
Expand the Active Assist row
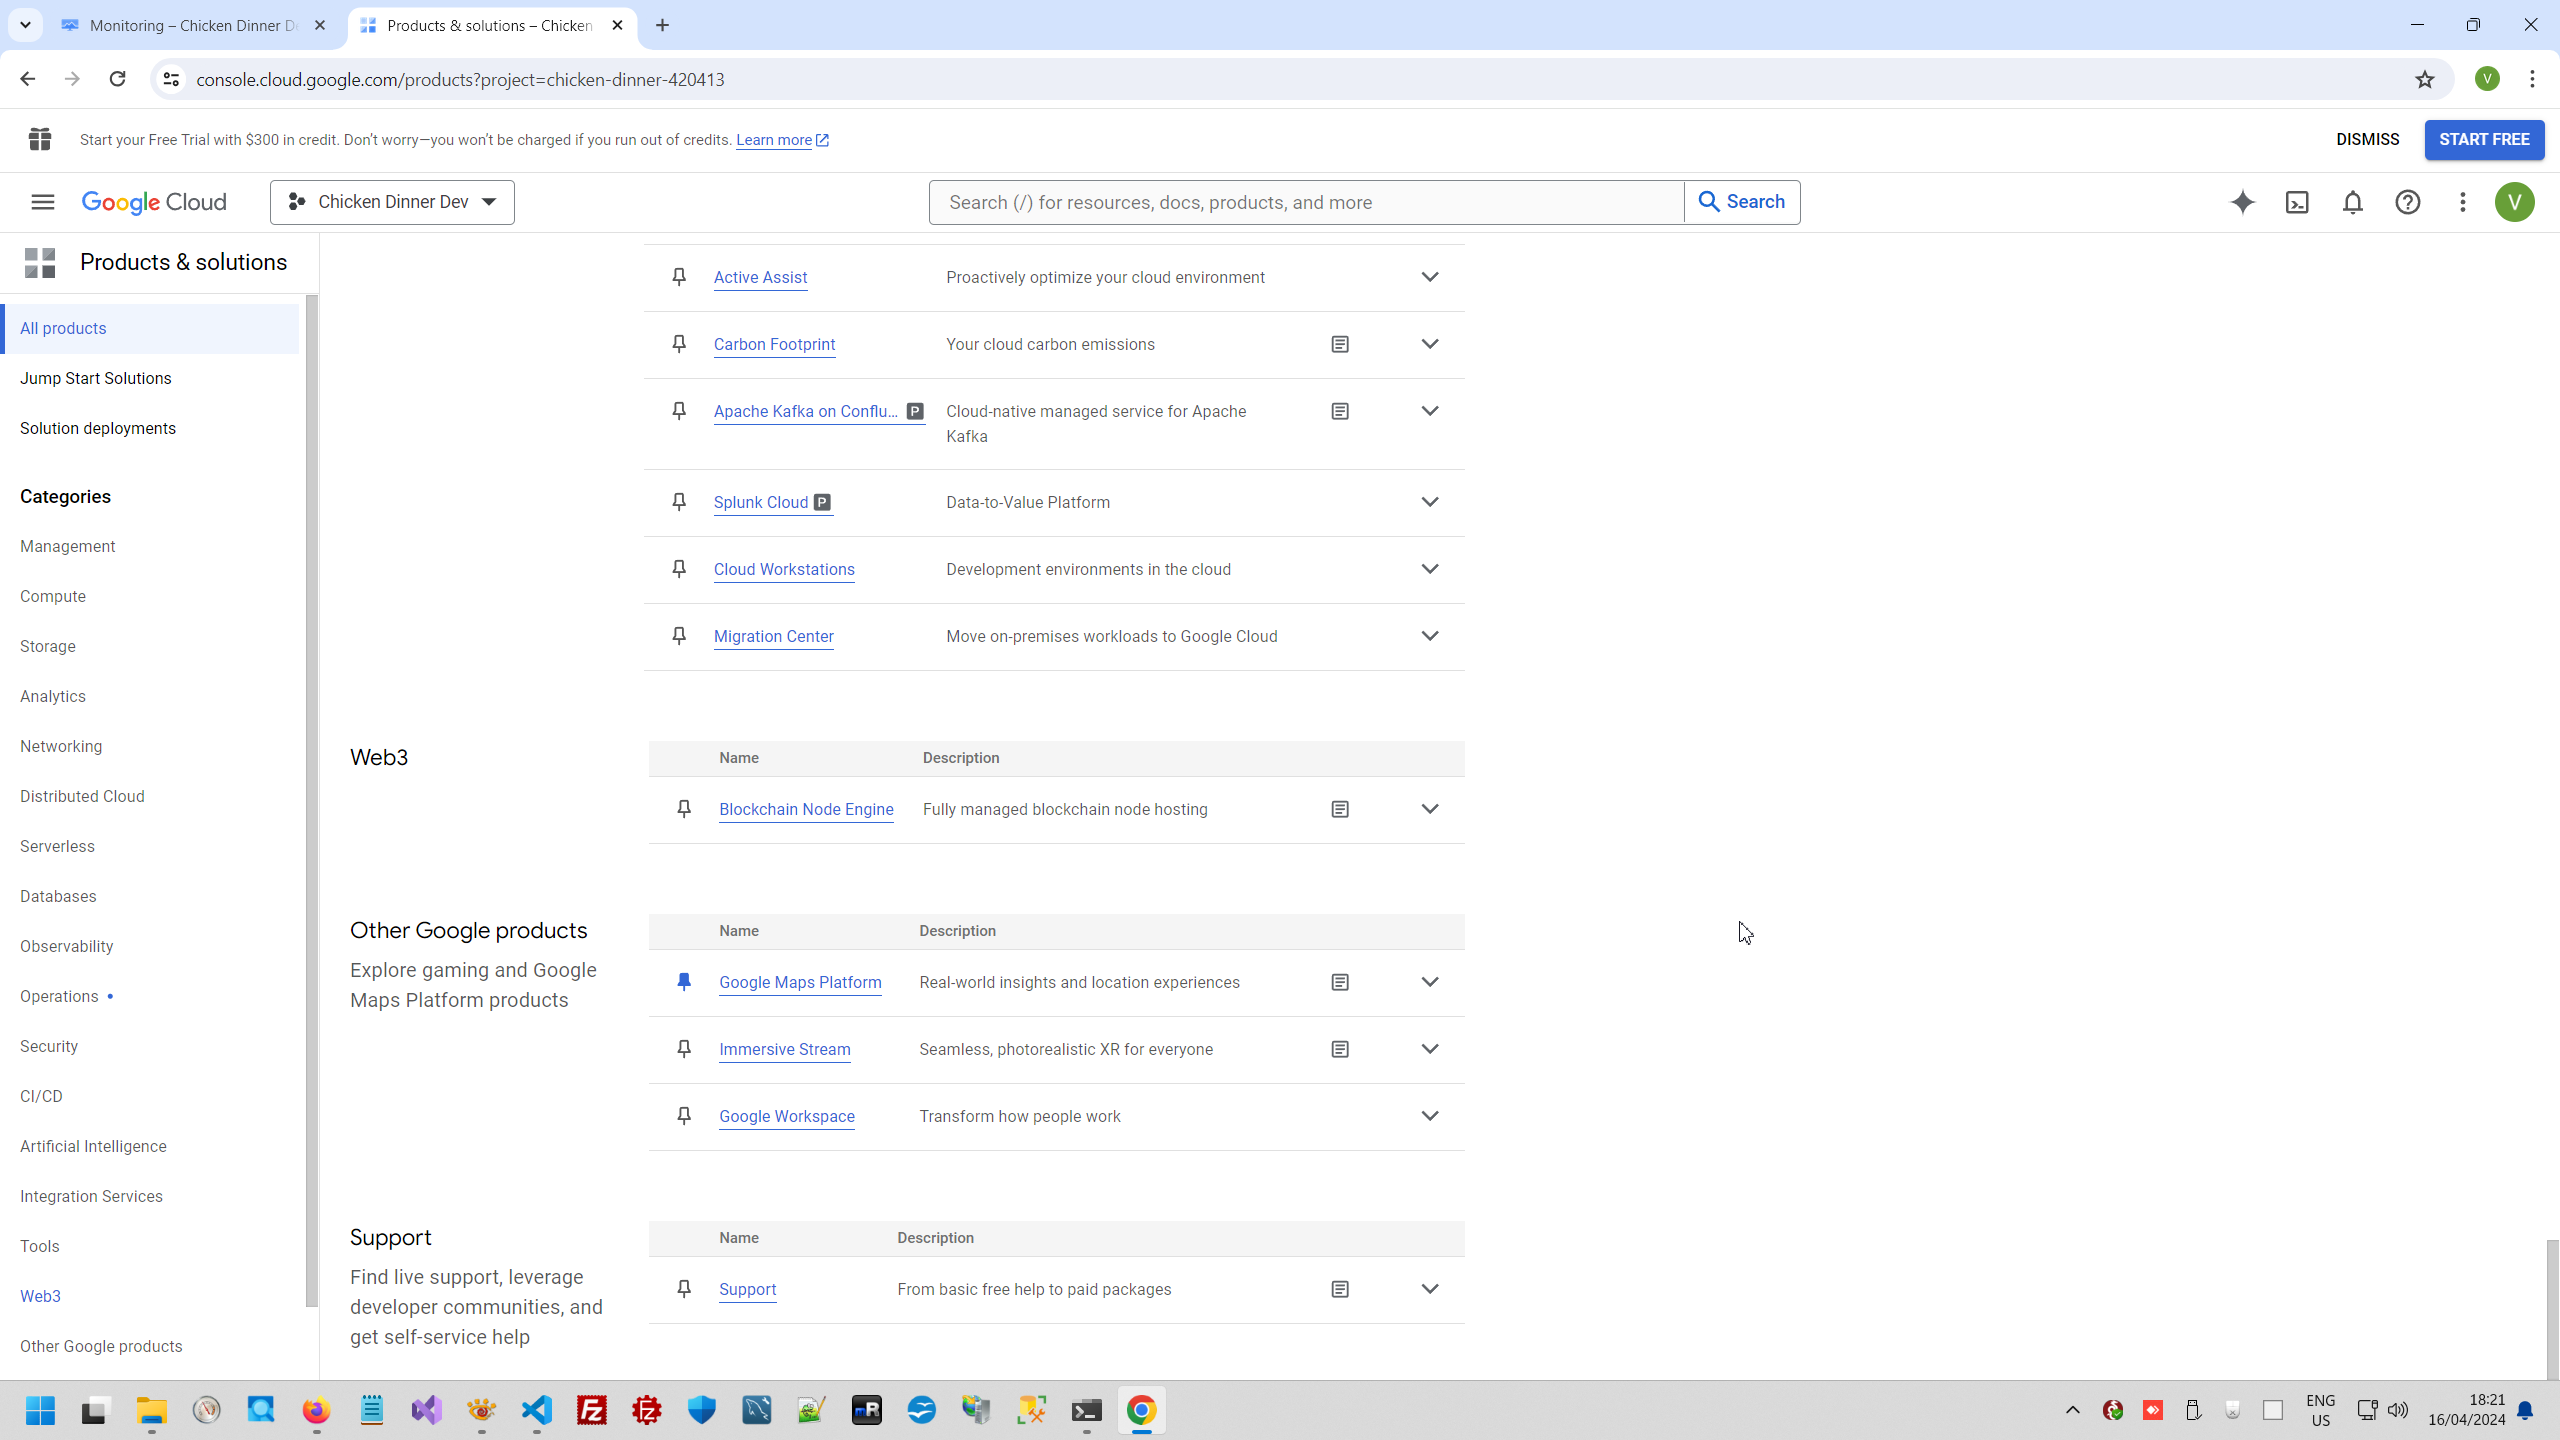(x=1430, y=277)
